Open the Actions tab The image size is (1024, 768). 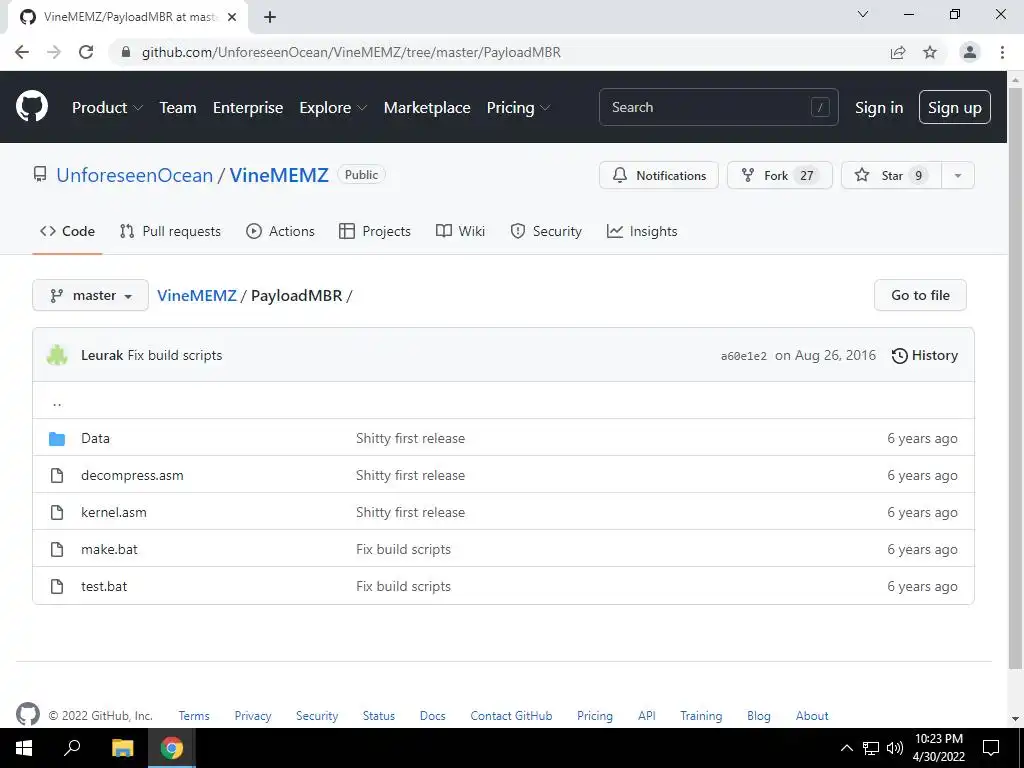[280, 231]
